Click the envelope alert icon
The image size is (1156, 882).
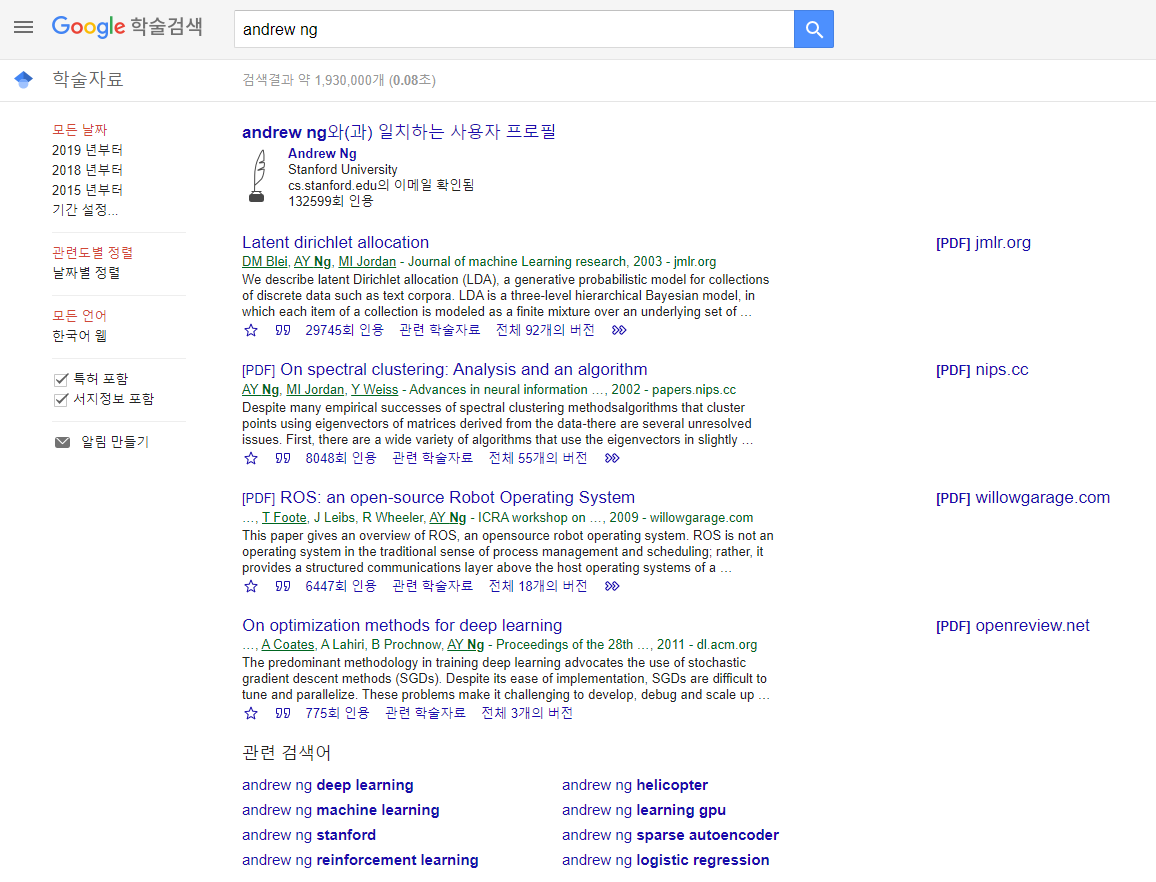coord(63,442)
